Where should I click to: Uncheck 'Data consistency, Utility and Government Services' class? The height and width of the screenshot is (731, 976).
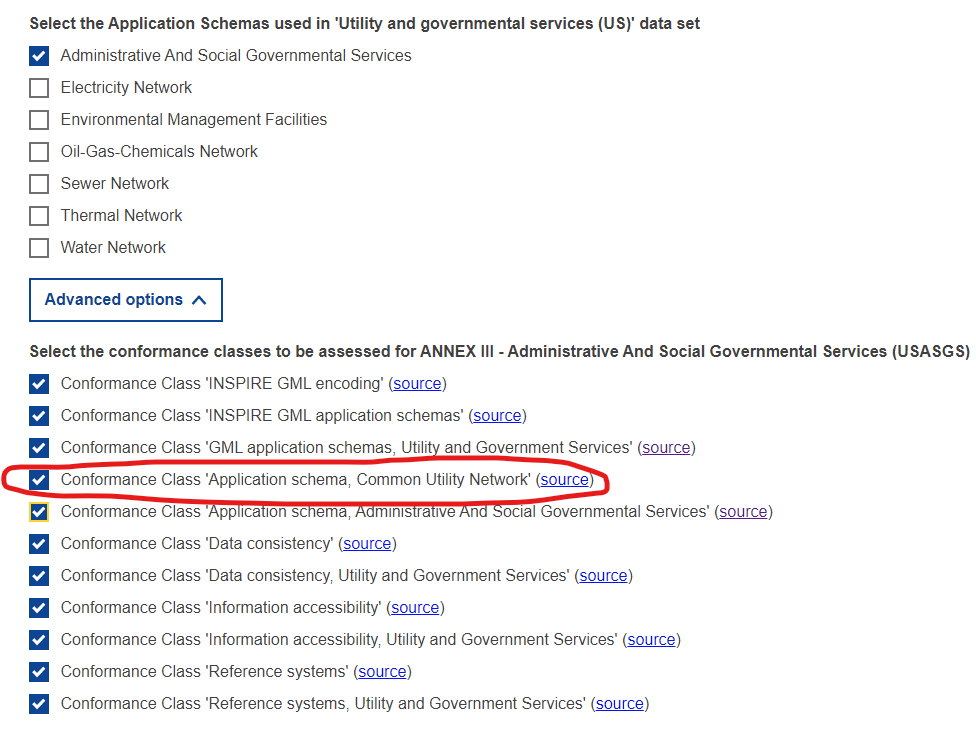[38, 576]
